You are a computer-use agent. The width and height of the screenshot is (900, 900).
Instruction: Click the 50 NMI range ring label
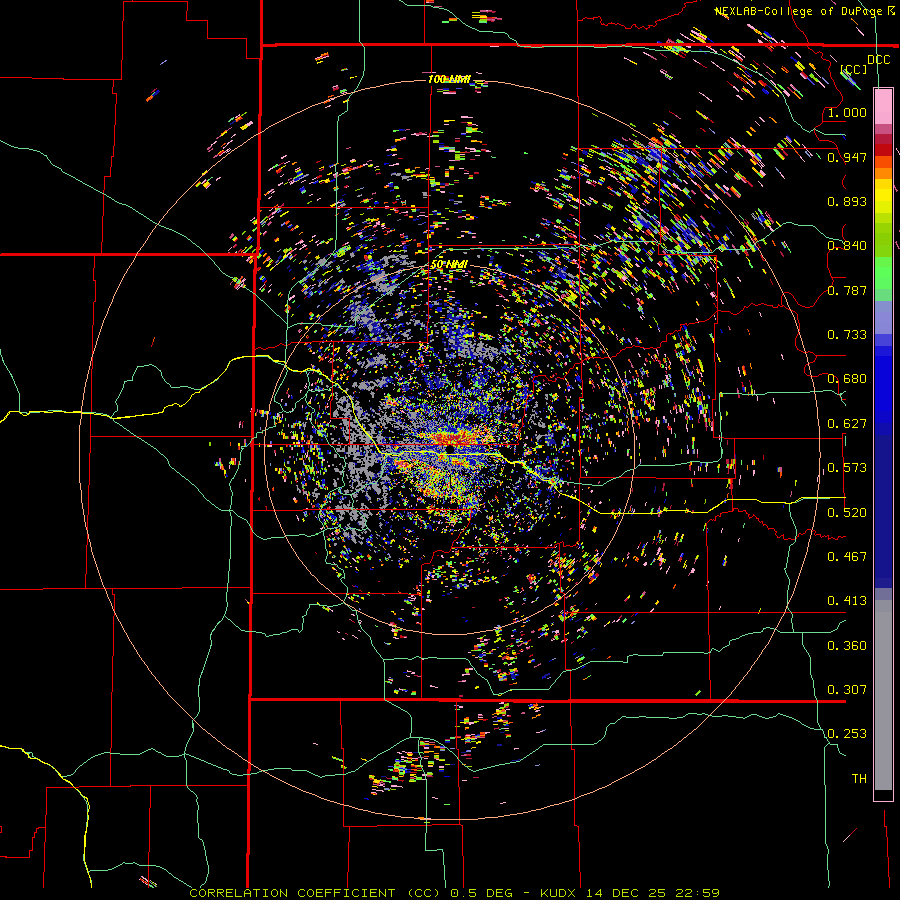(x=449, y=264)
